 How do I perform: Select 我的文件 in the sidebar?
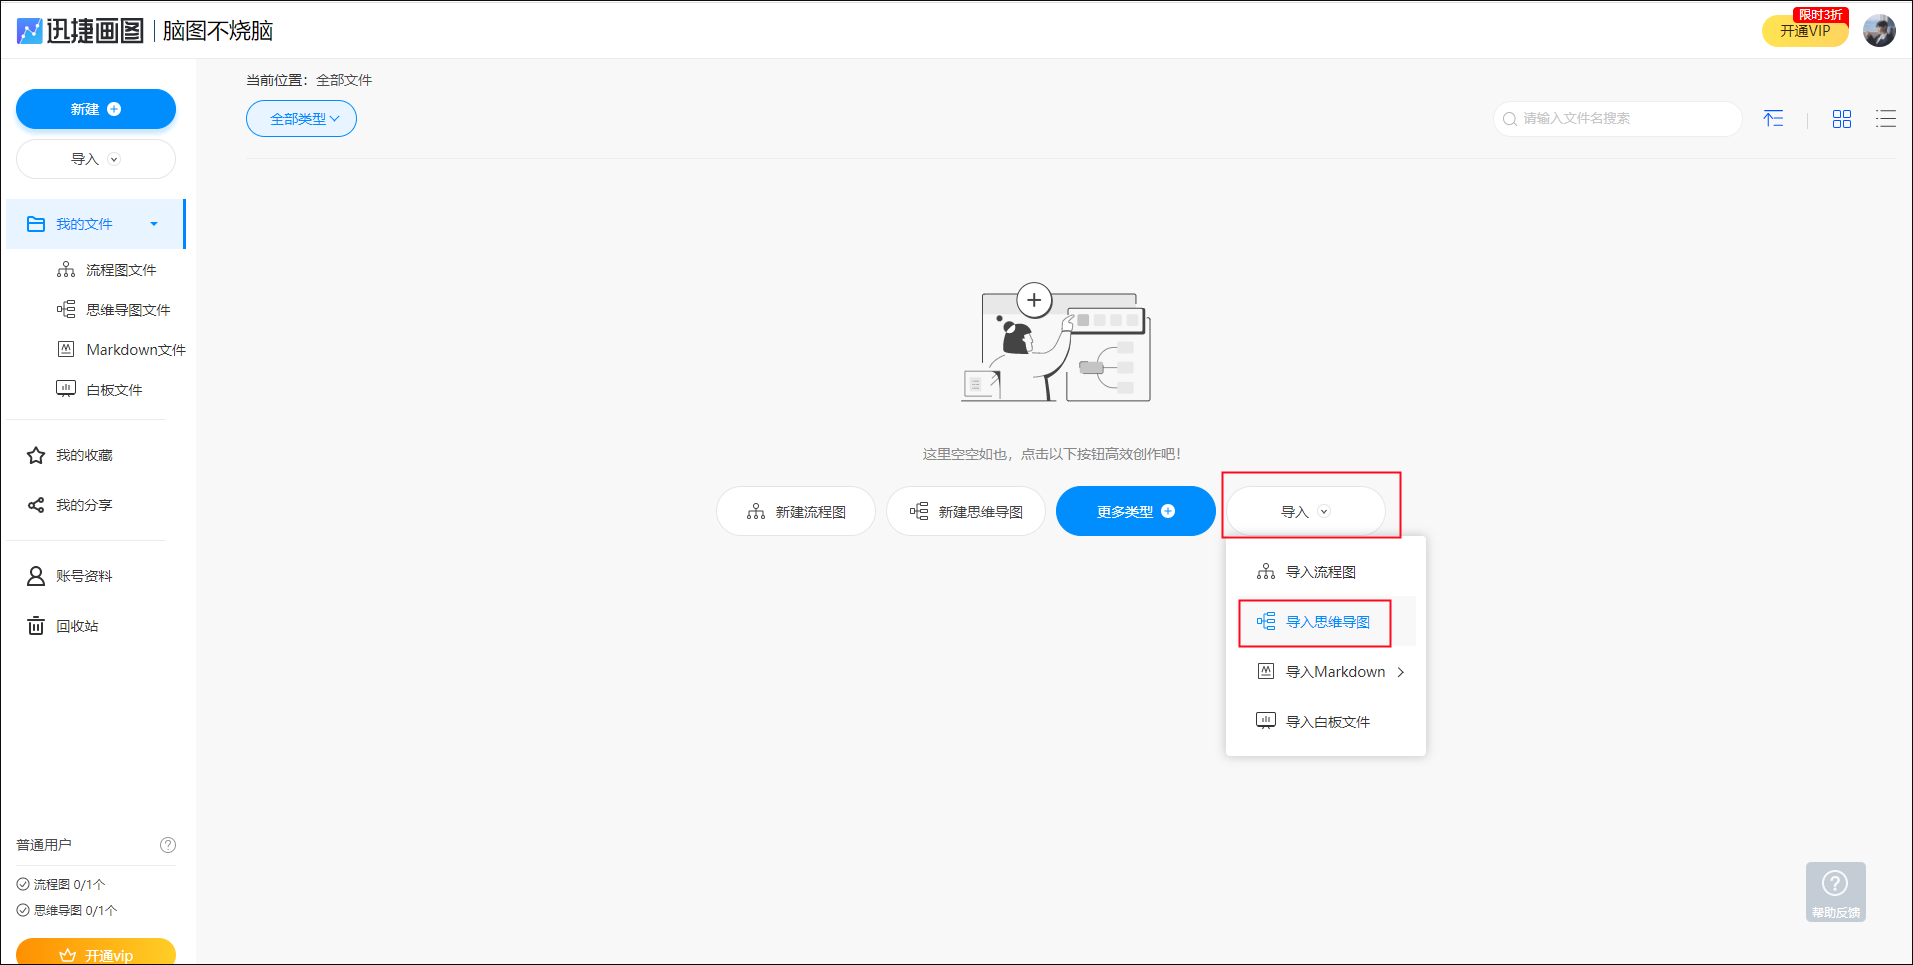coord(96,224)
